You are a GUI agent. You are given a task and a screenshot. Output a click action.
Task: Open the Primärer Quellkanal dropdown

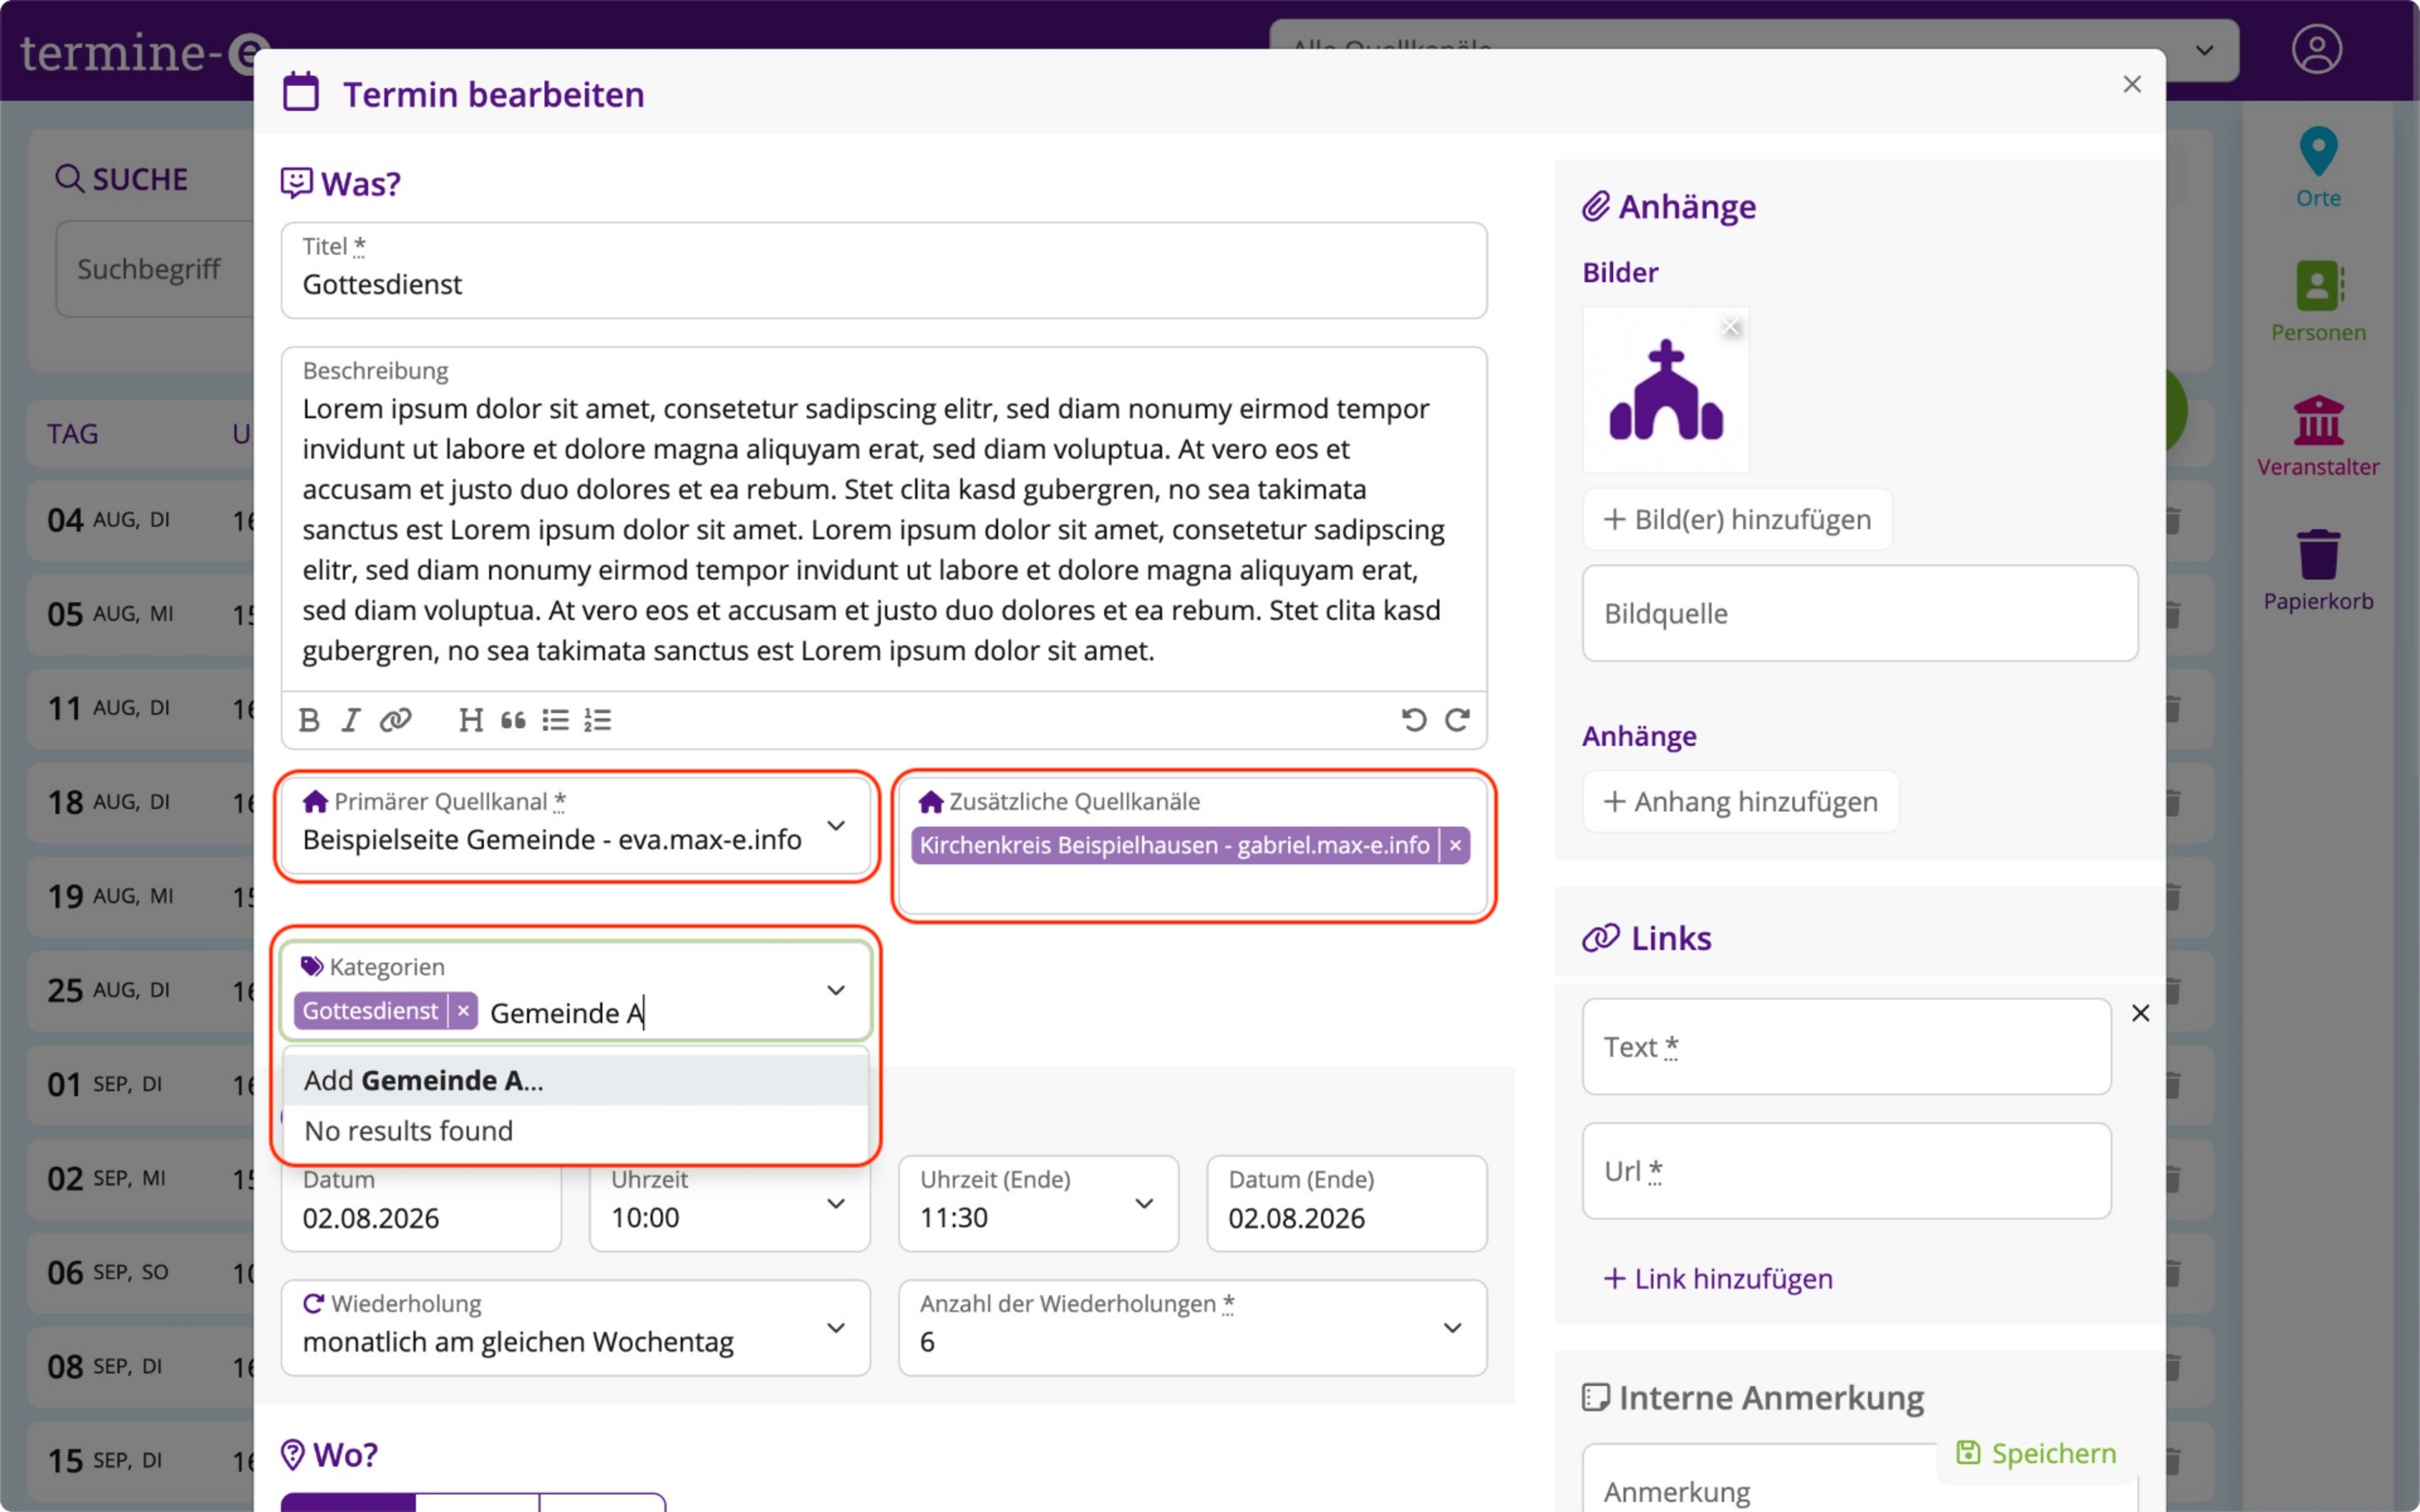(x=576, y=826)
